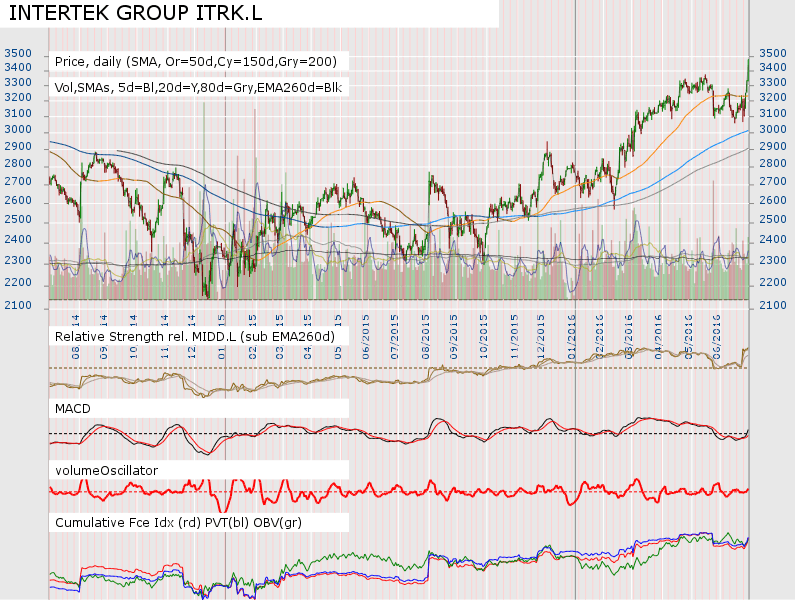Click the 08/2015 date axis label
795x601 pixels.
pos(425,337)
